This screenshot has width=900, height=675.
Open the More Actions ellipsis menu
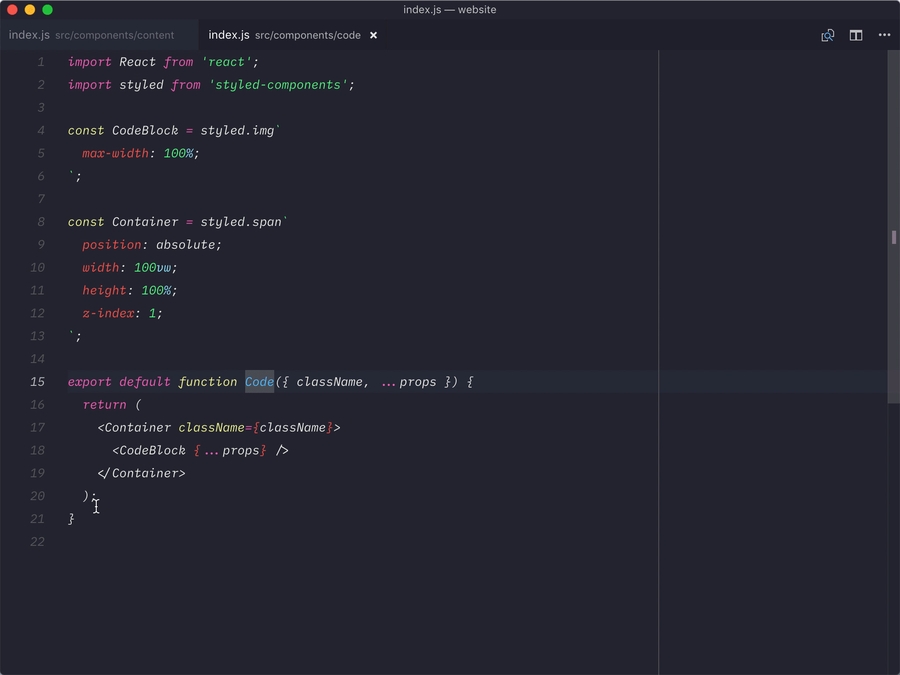pos(884,35)
